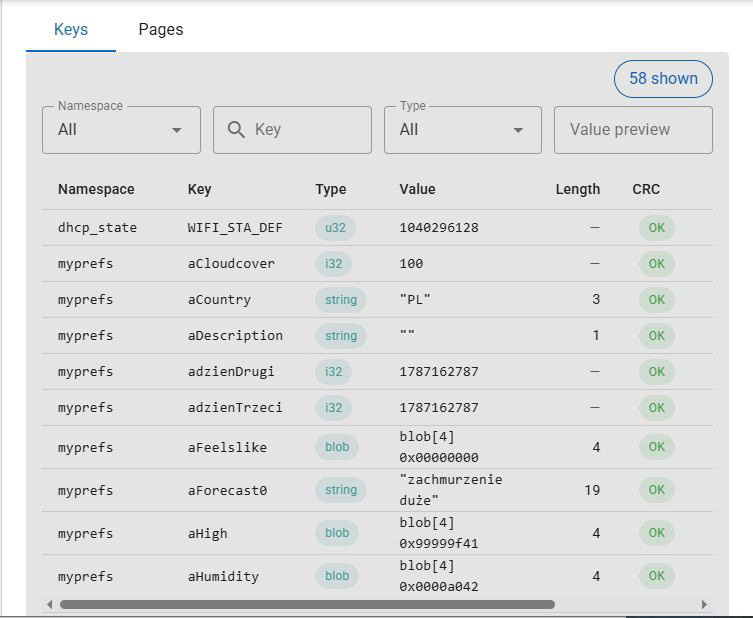Select the adzienDrugi key
Screen dimensions: 753x618
pos(231,372)
